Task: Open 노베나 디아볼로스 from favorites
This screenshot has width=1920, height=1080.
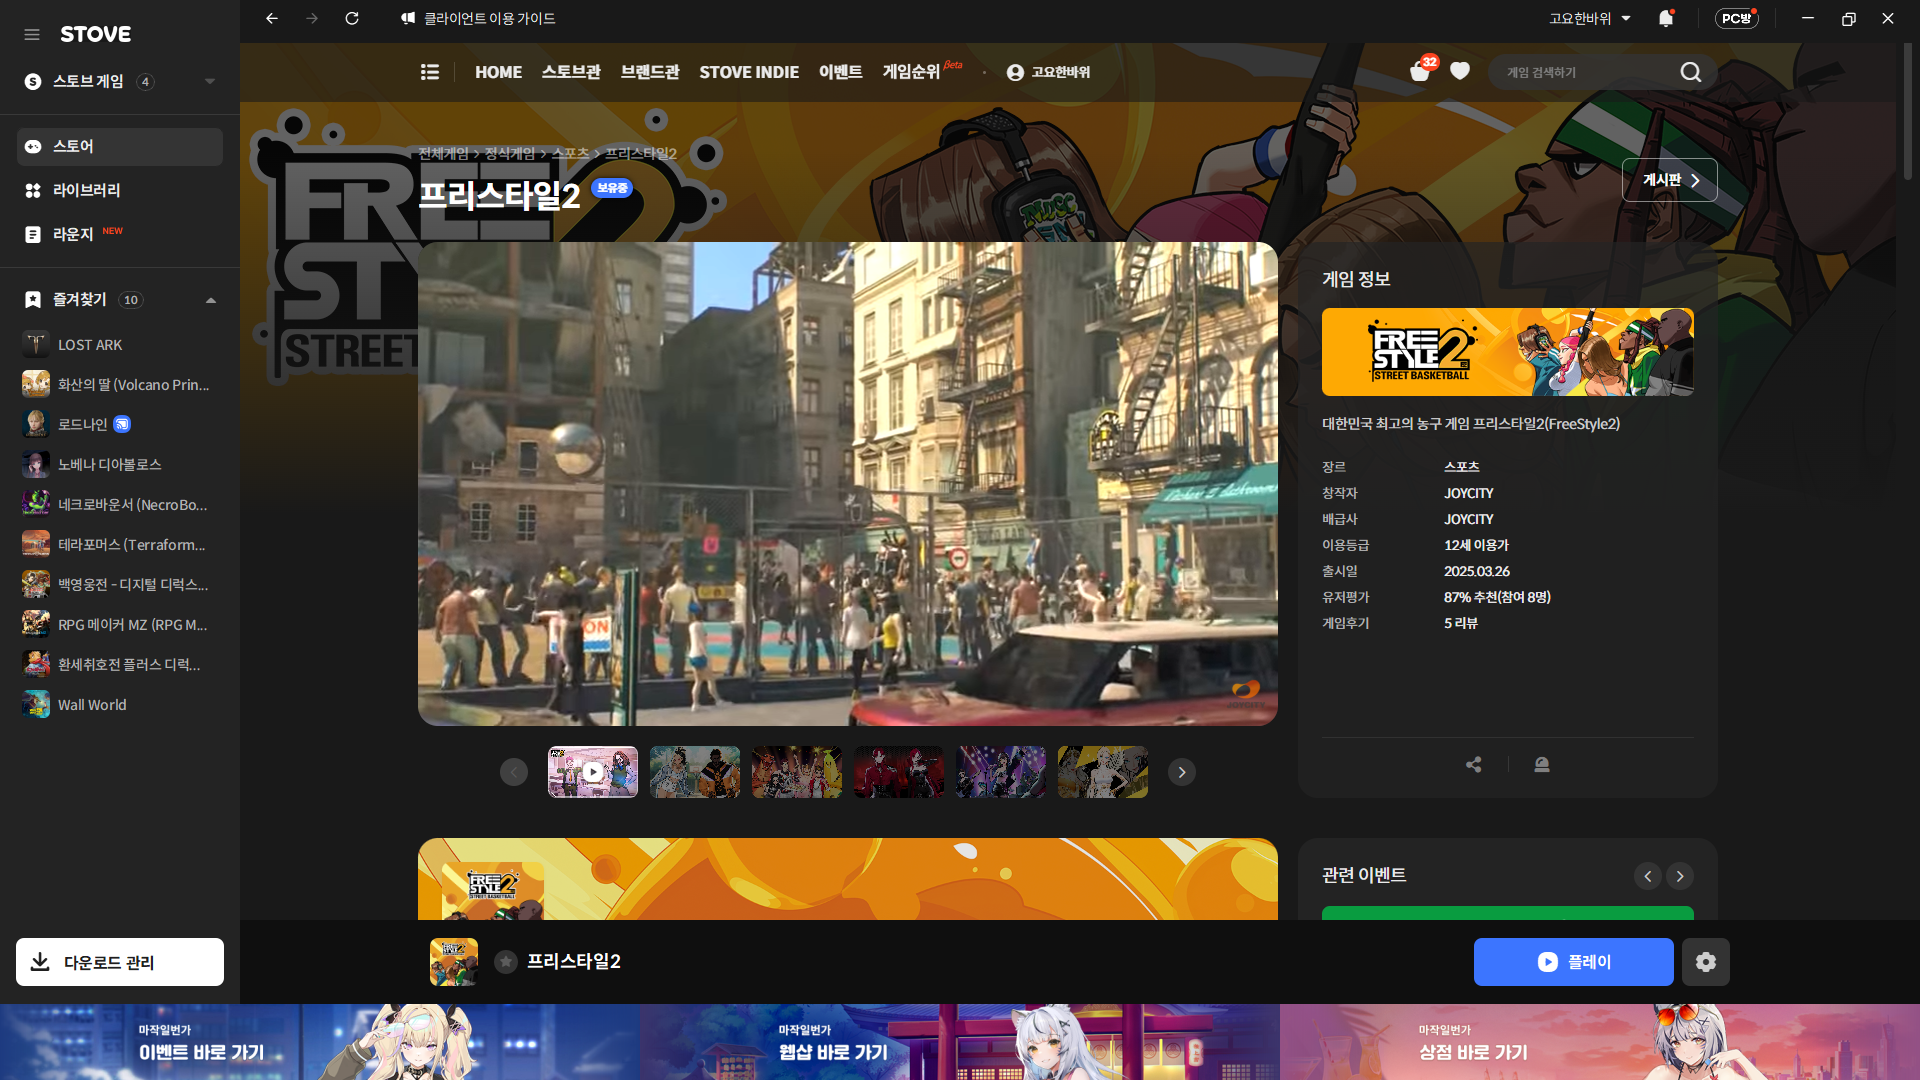Action: tap(120, 465)
